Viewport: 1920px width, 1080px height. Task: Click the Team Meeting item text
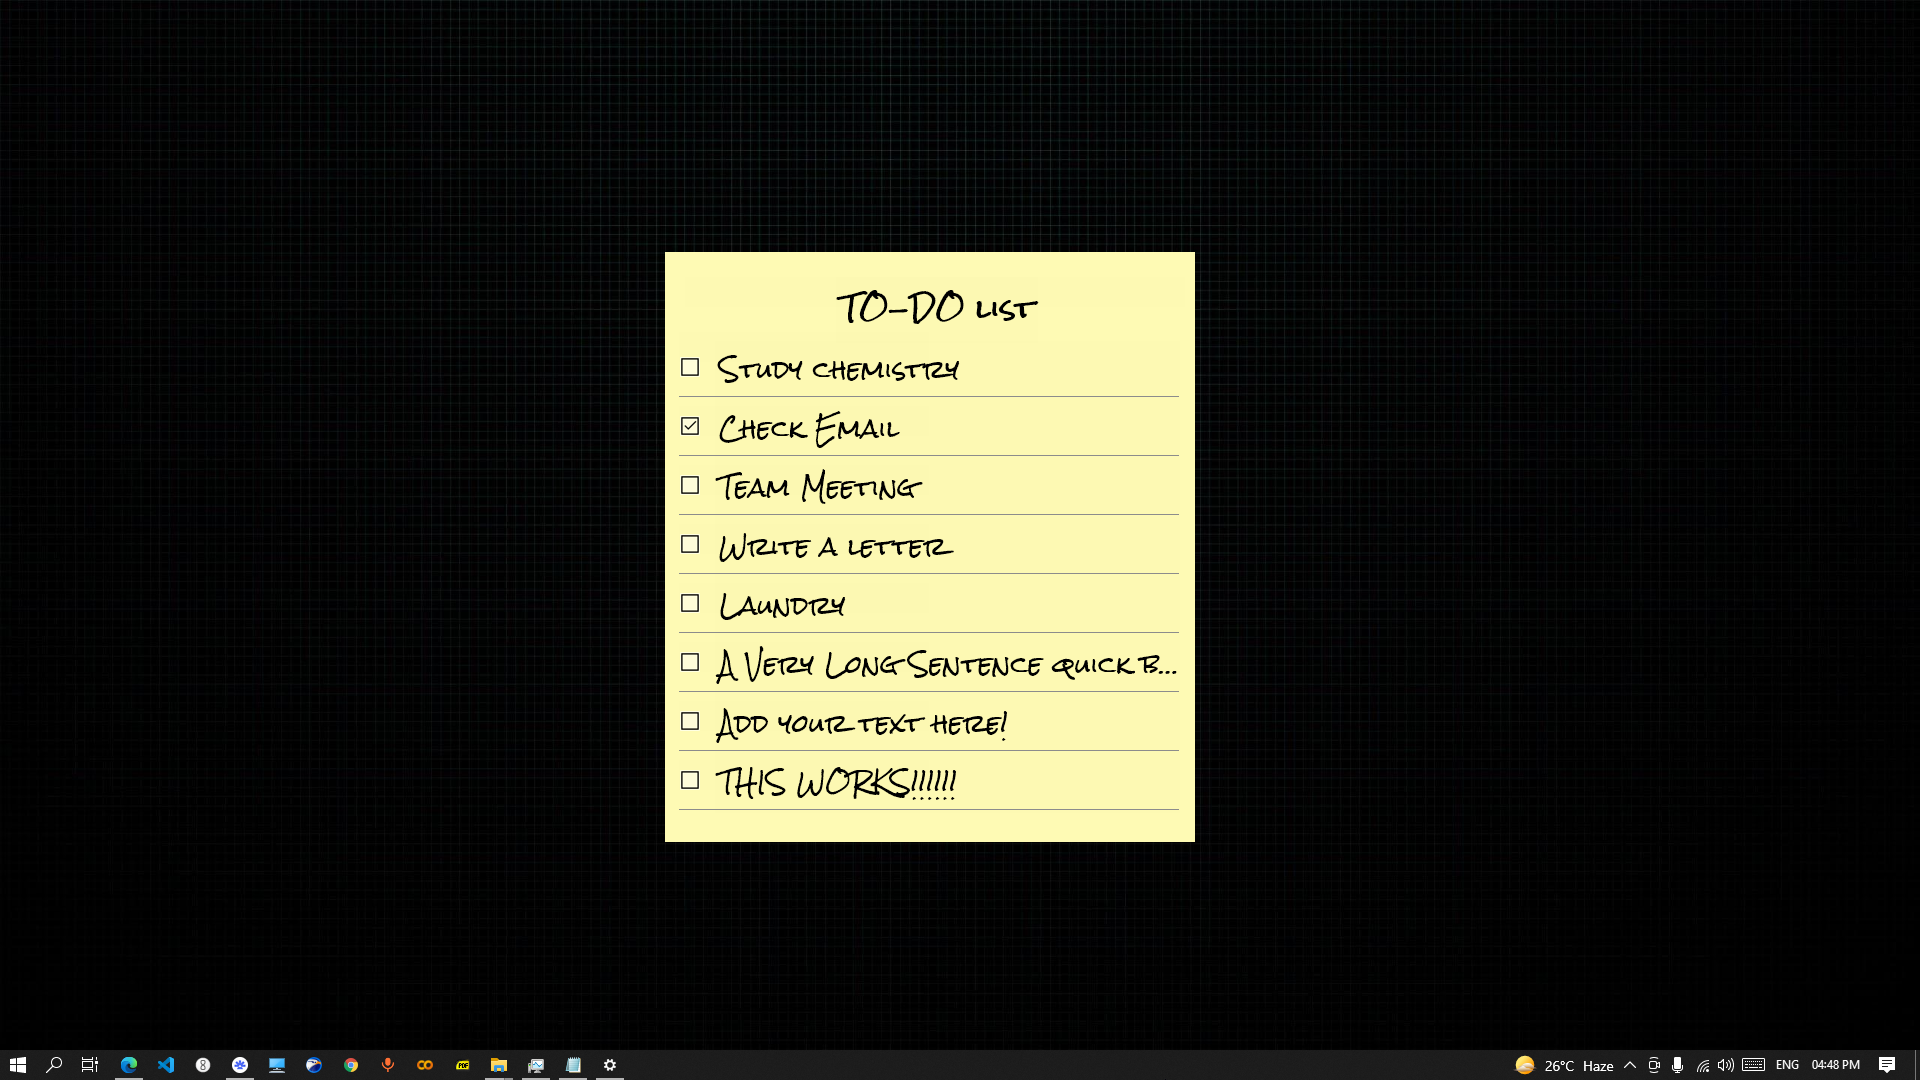click(x=818, y=487)
